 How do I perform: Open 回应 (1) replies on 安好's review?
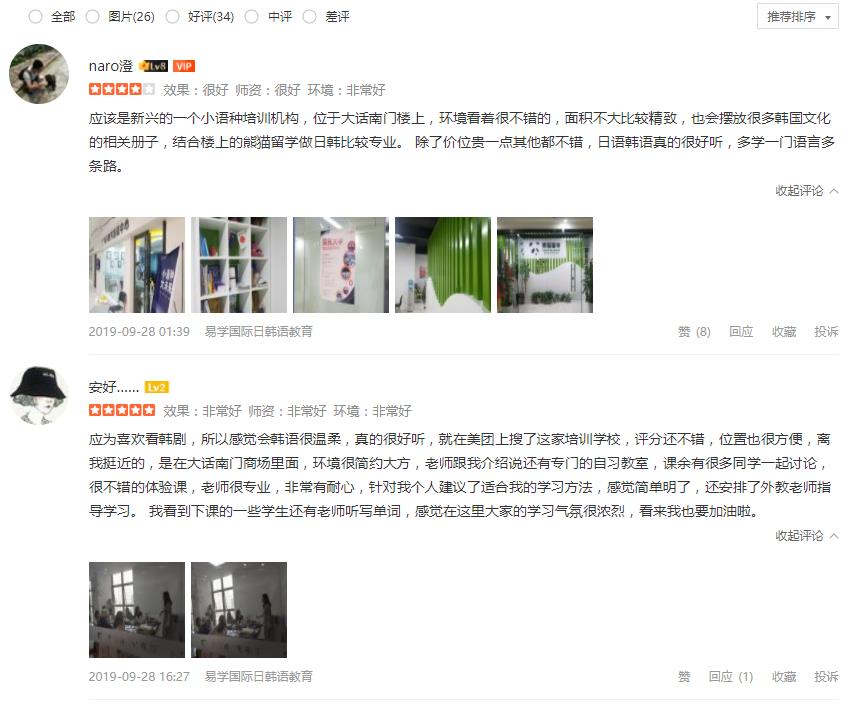pyautogui.click(x=731, y=677)
